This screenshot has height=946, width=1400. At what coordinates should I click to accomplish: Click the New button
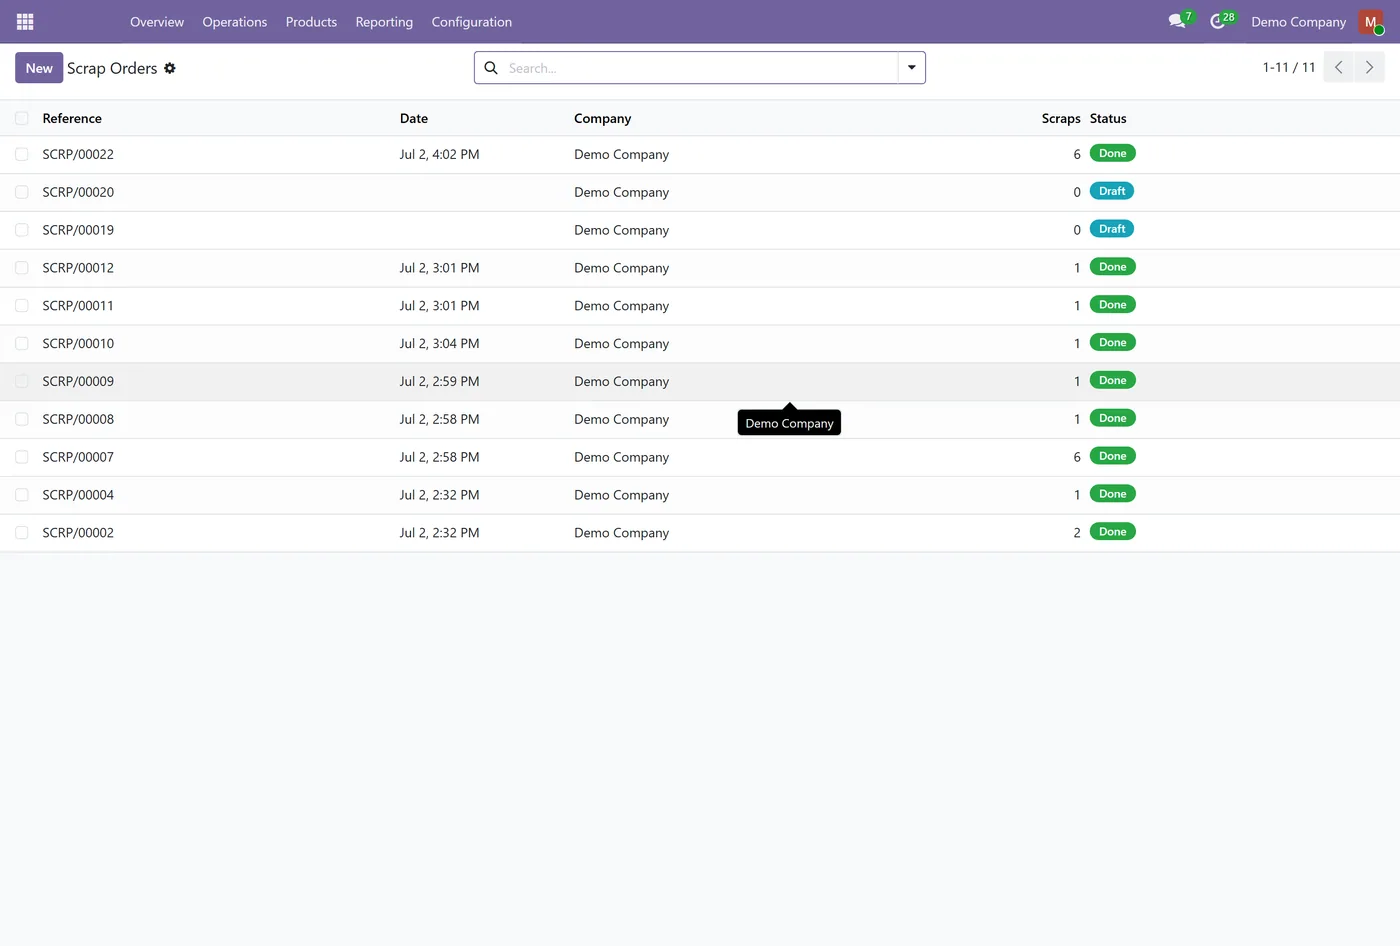click(39, 68)
